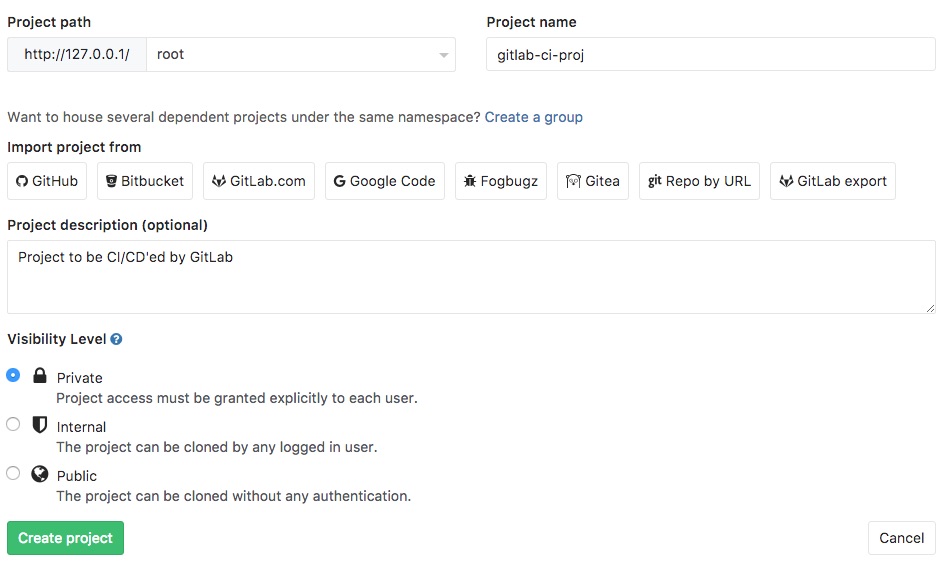The height and width of the screenshot is (569, 949).
Task: Follow the Create a group link
Action: pyautogui.click(x=533, y=117)
